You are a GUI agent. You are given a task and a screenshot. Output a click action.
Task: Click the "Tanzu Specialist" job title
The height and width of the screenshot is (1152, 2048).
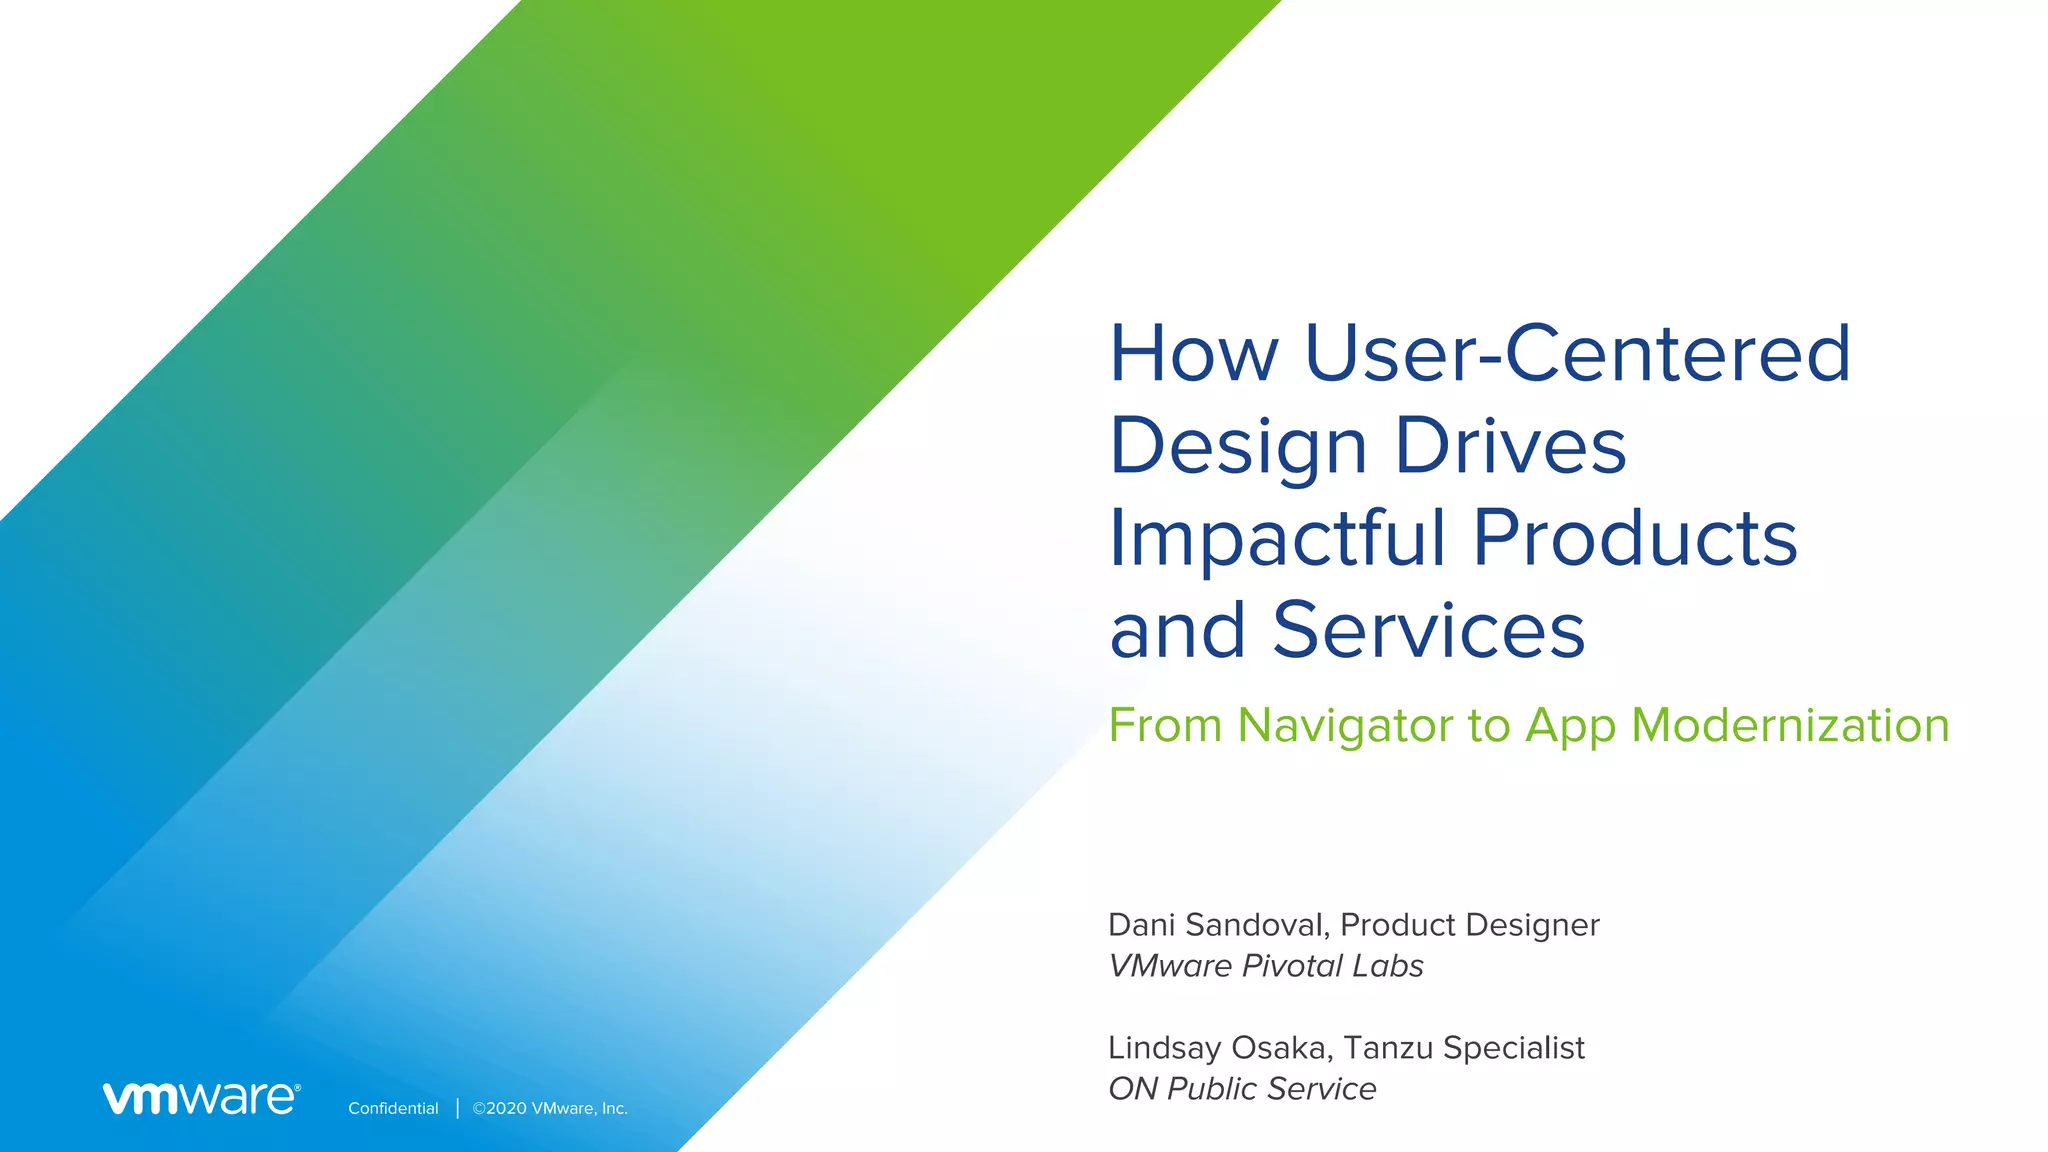(1463, 1048)
